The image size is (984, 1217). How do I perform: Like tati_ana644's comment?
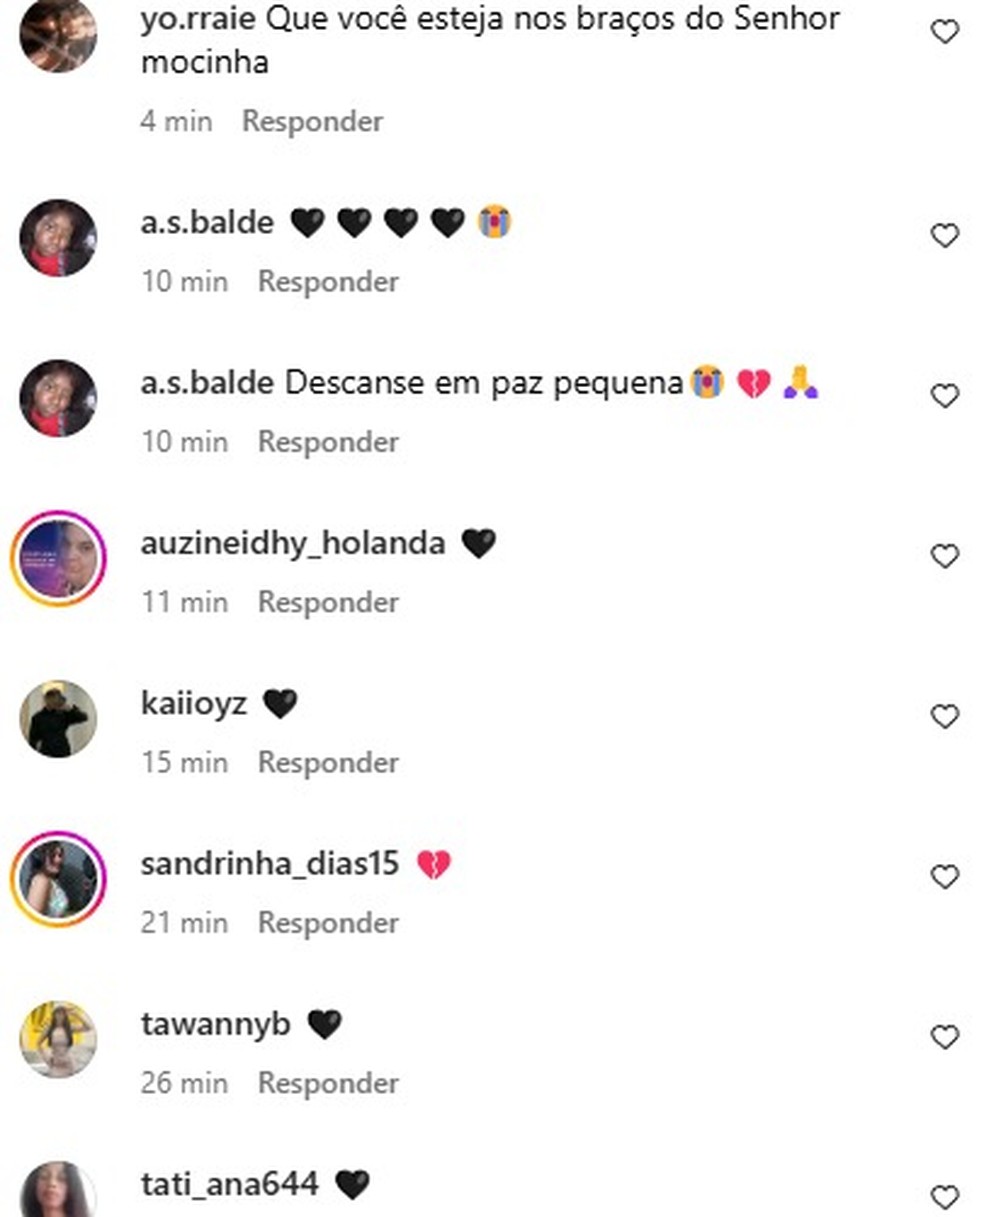coord(945,1197)
